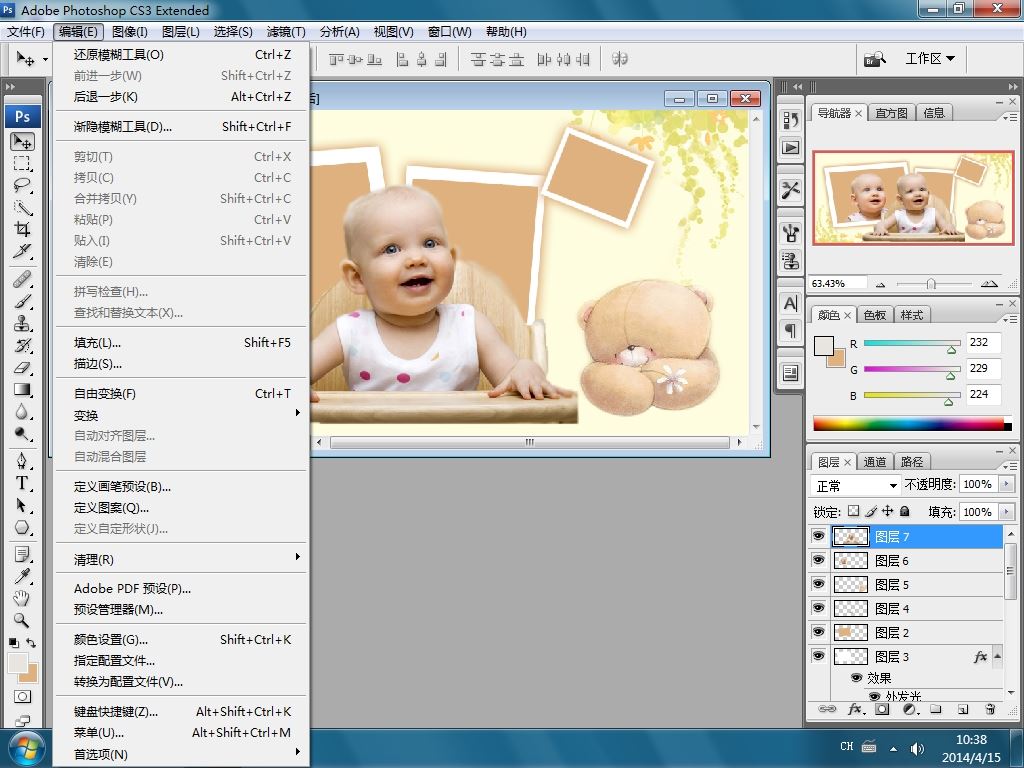Select the Pen tool
Image resolution: width=1024 pixels, height=768 pixels.
pyautogui.click(x=22, y=462)
